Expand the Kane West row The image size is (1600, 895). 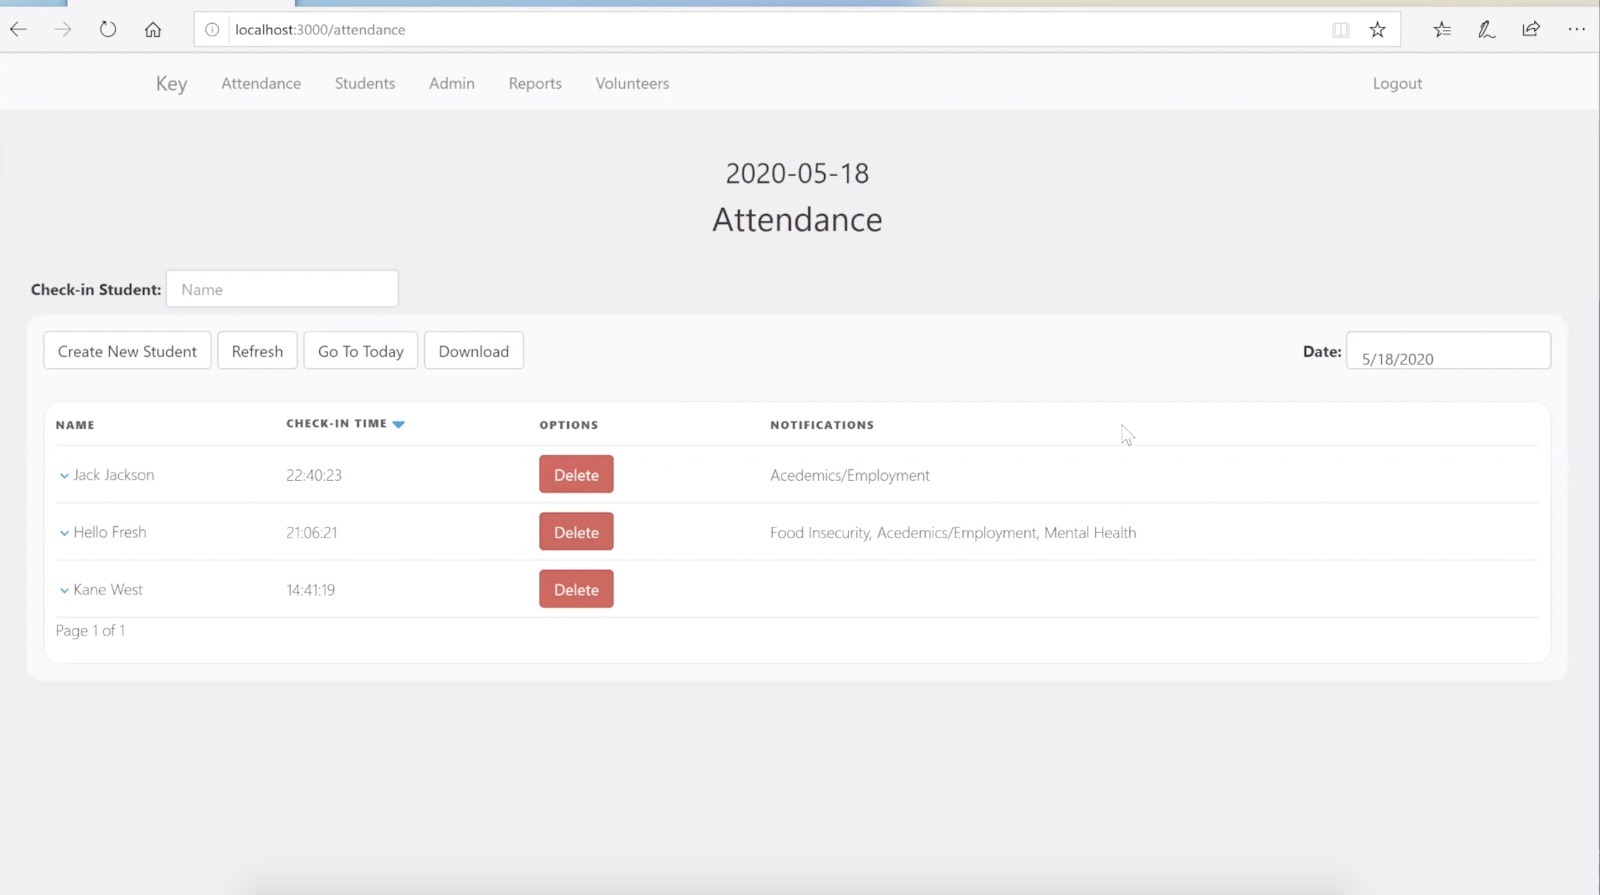(64, 591)
